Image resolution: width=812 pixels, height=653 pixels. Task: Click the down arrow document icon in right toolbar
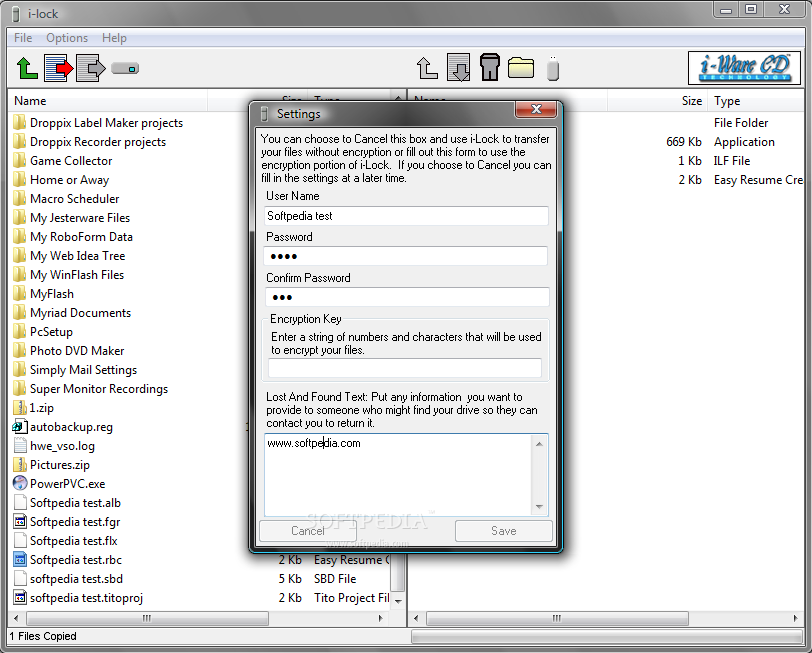point(458,67)
